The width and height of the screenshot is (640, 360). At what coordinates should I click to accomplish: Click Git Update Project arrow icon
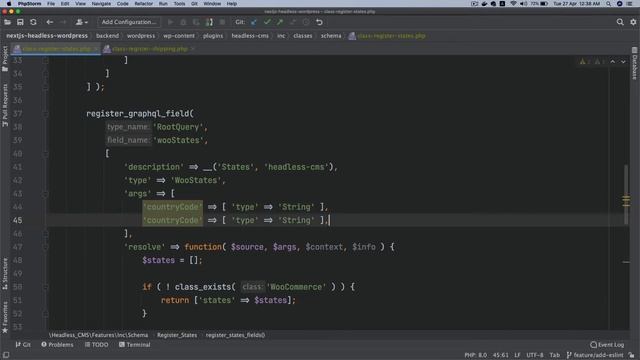point(254,22)
